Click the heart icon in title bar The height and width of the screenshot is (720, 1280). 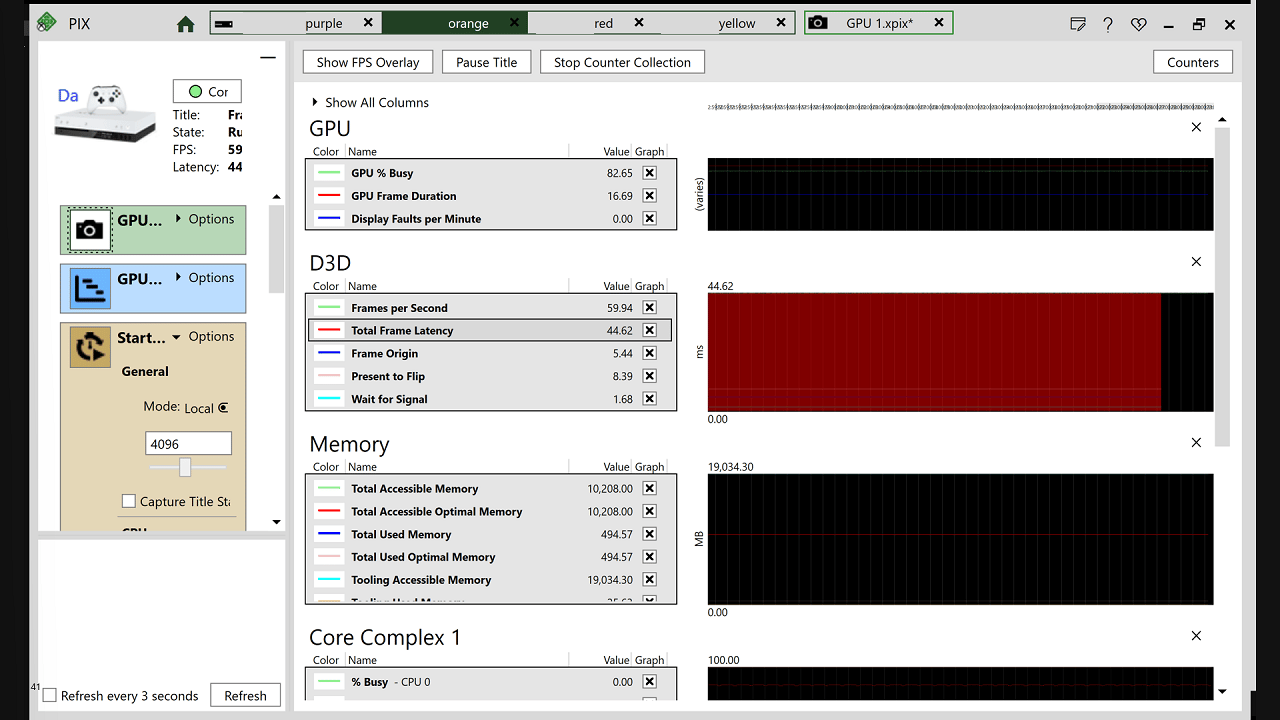tap(1139, 24)
